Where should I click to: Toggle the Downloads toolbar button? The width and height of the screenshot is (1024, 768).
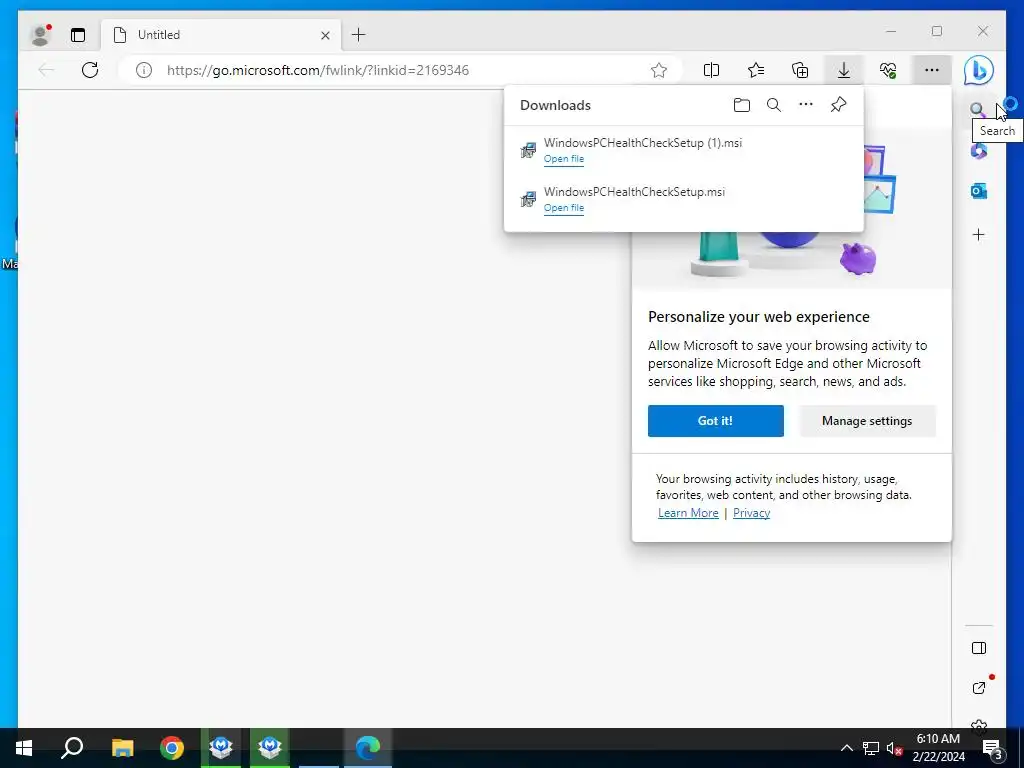pos(844,70)
